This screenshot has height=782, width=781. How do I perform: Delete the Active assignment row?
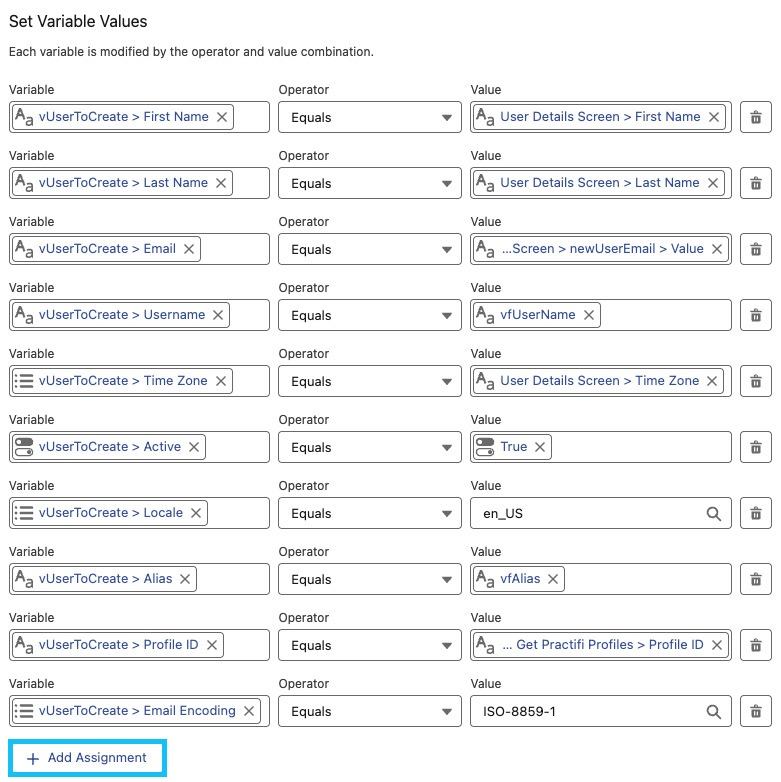[755, 447]
